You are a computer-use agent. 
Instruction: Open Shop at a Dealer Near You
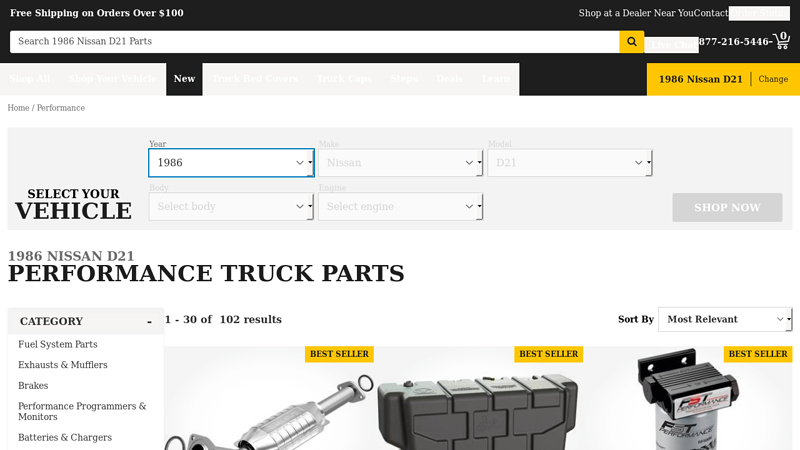tap(636, 13)
